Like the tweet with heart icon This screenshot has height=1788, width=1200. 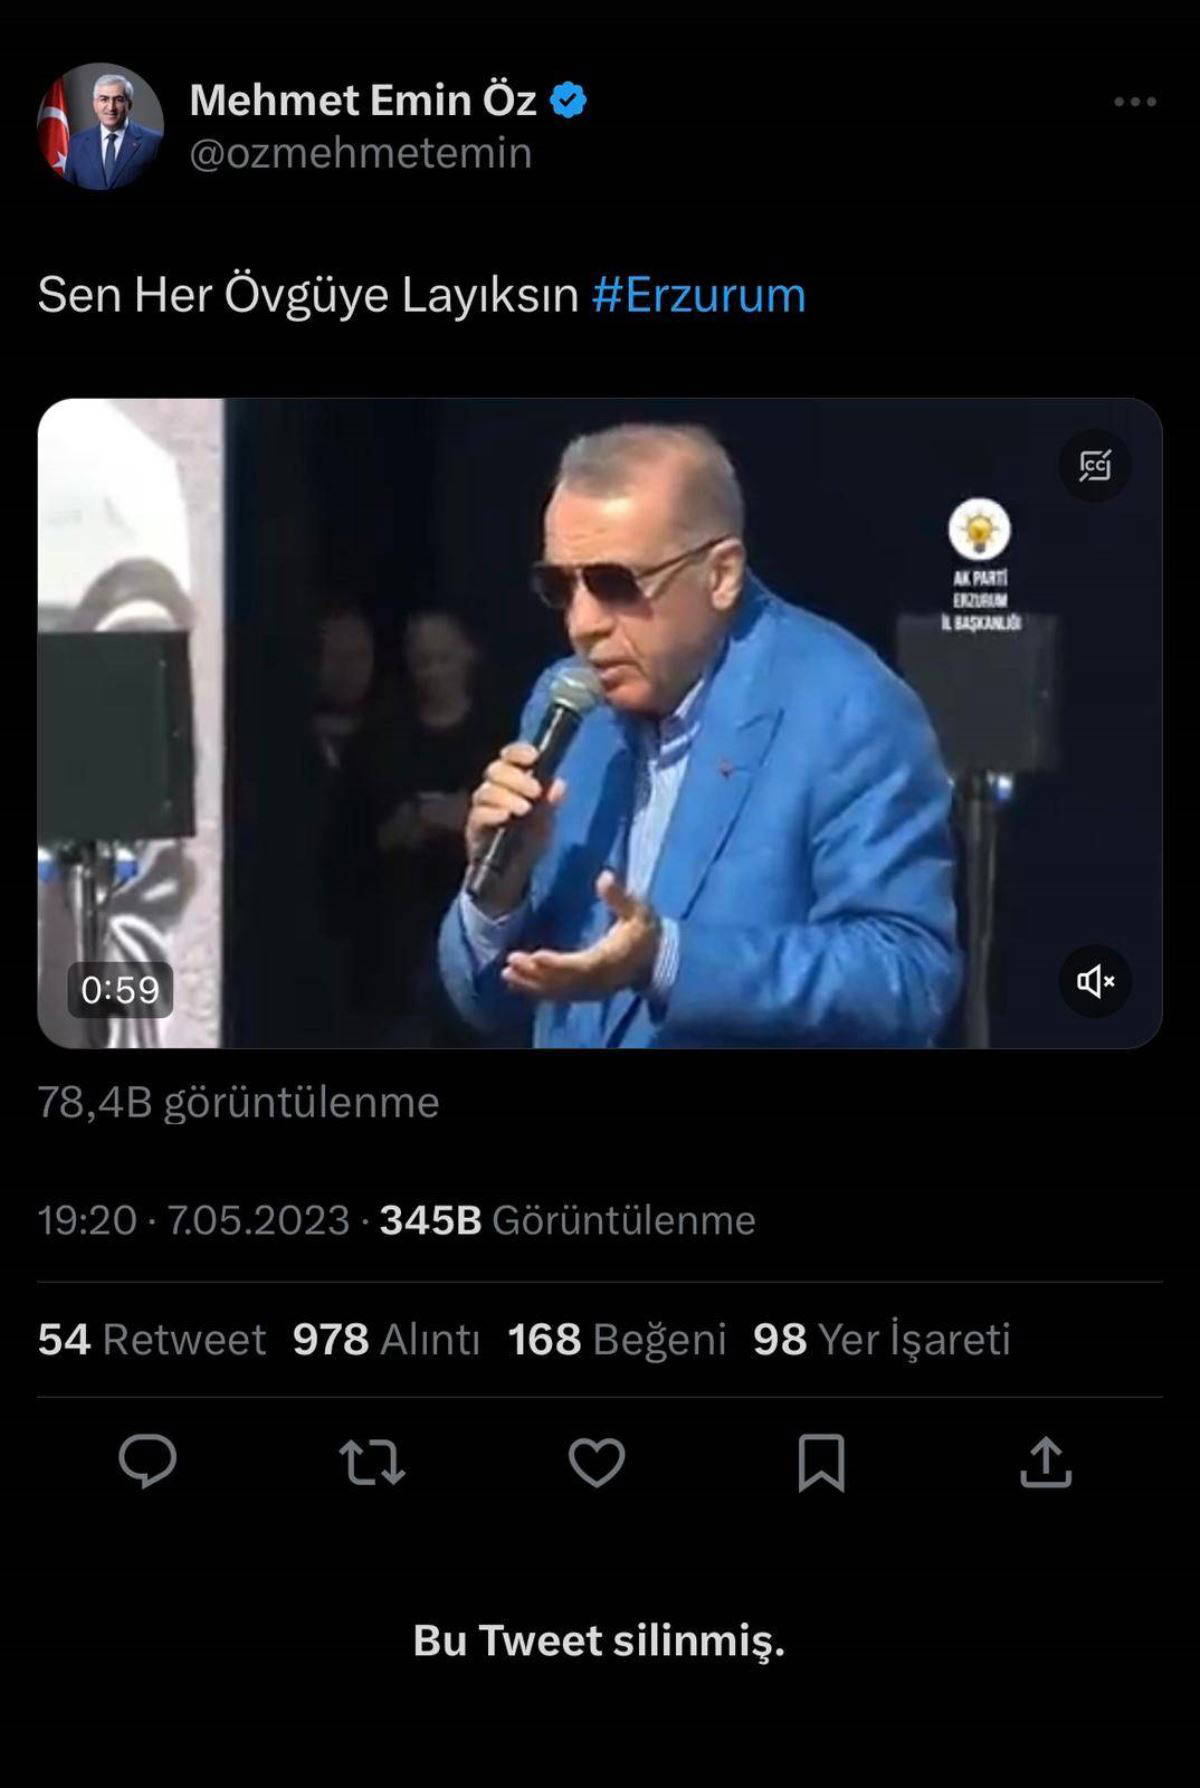click(x=597, y=1462)
